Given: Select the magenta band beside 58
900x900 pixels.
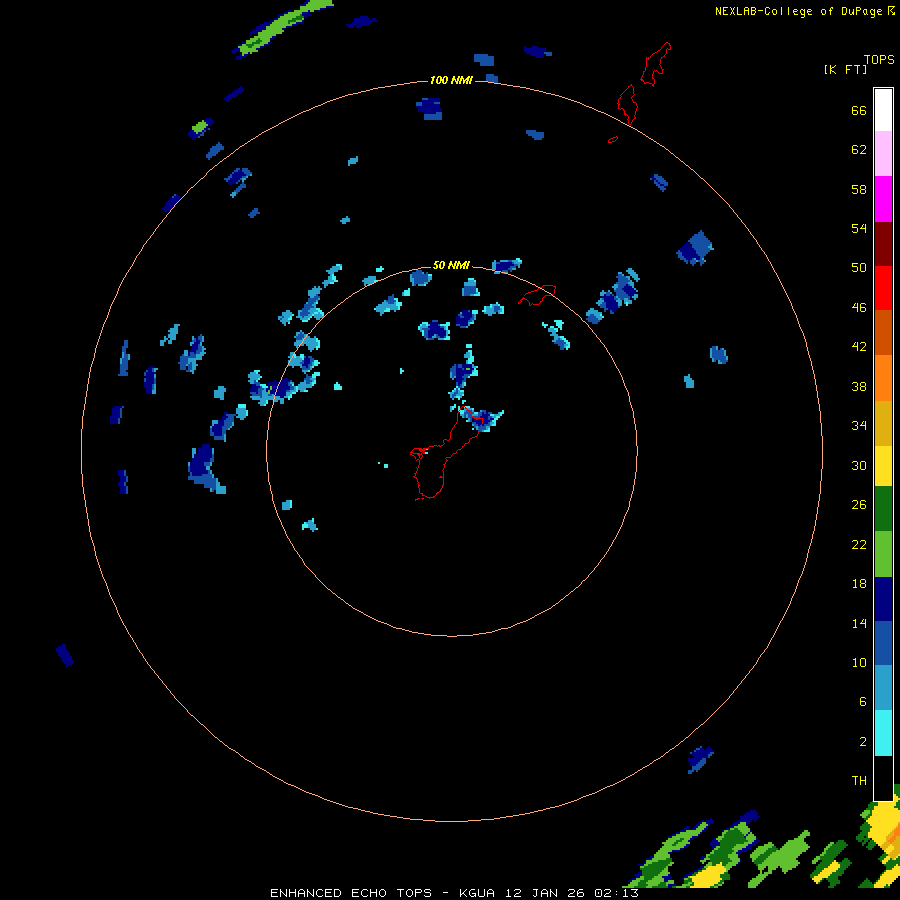Looking at the screenshot, I should pyautogui.click(x=883, y=199).
